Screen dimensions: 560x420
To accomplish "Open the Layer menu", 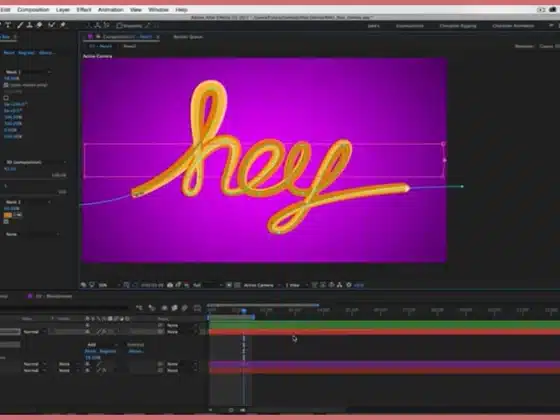I will 63,10.
